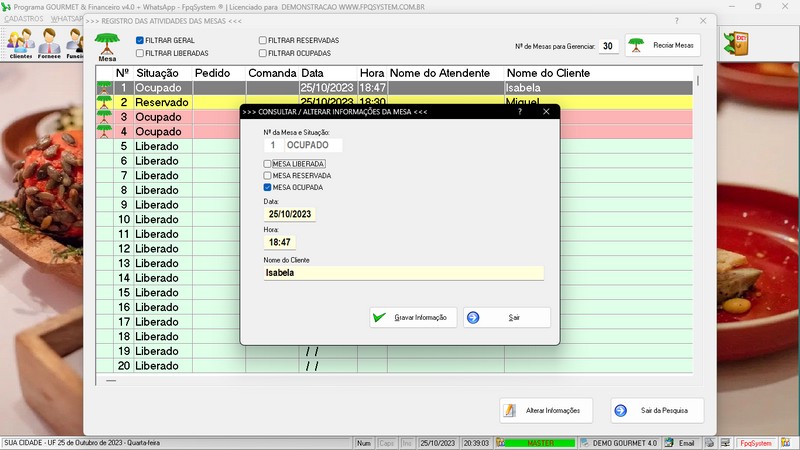Click the help question mark in registro window

pos(677,21)
